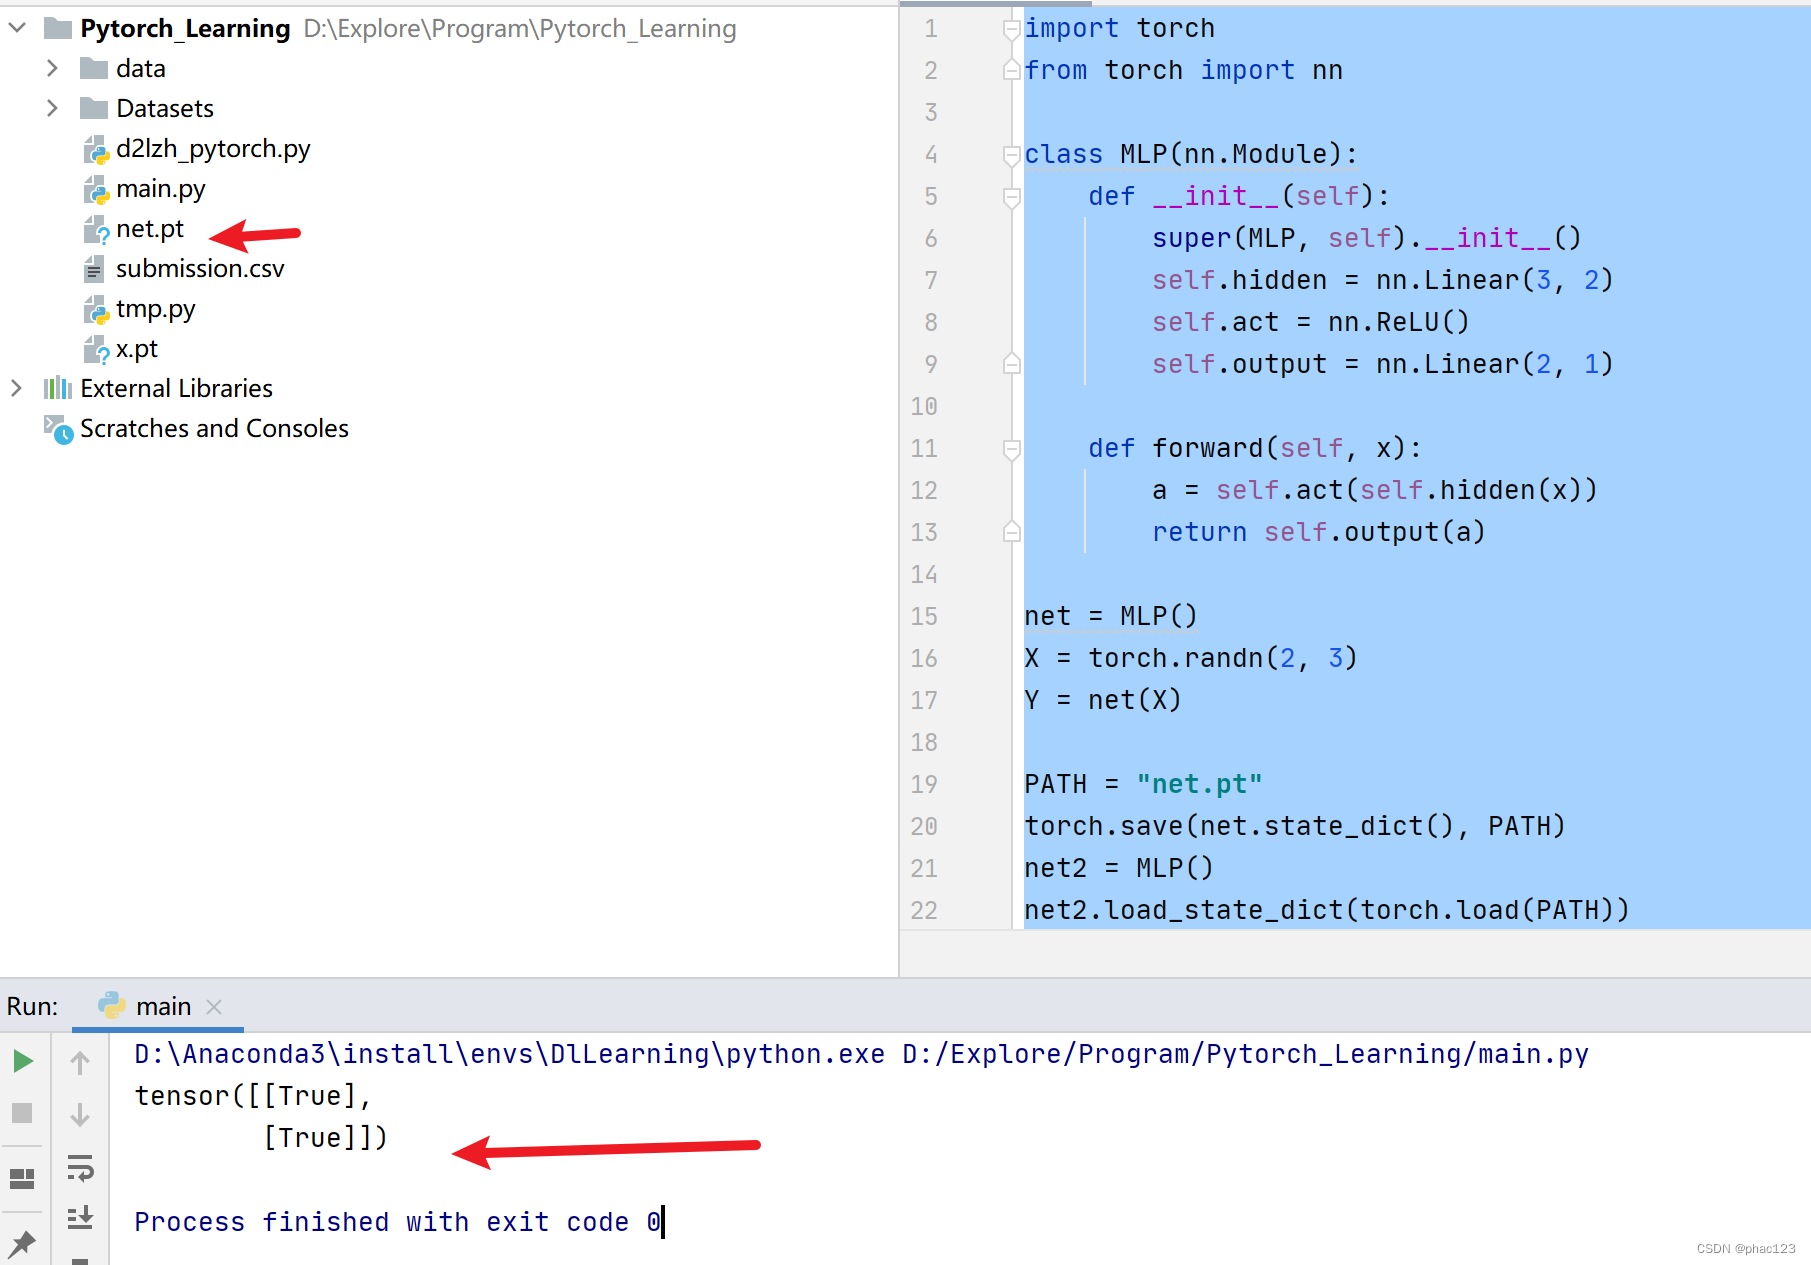Click 'tensor([[True],' console output
1811x1265 pixels.
tap(253, 1096)
